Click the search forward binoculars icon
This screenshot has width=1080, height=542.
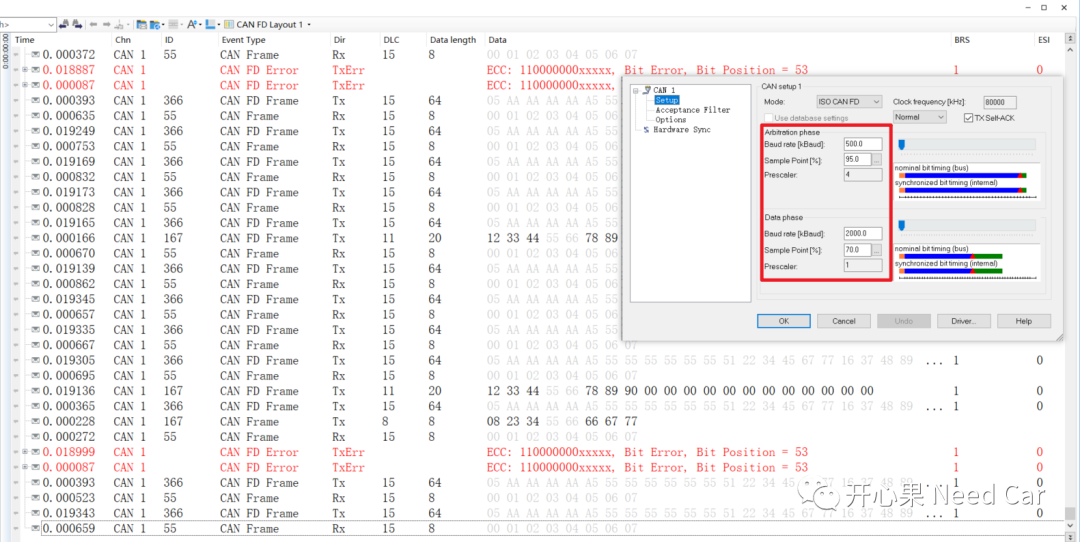point(76,24)
